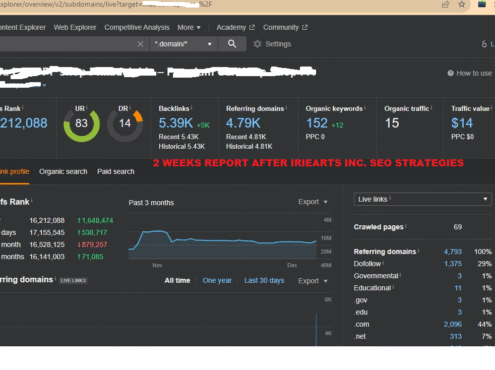Expand the More menu
The image size is (495, 370).
(189, 27)
